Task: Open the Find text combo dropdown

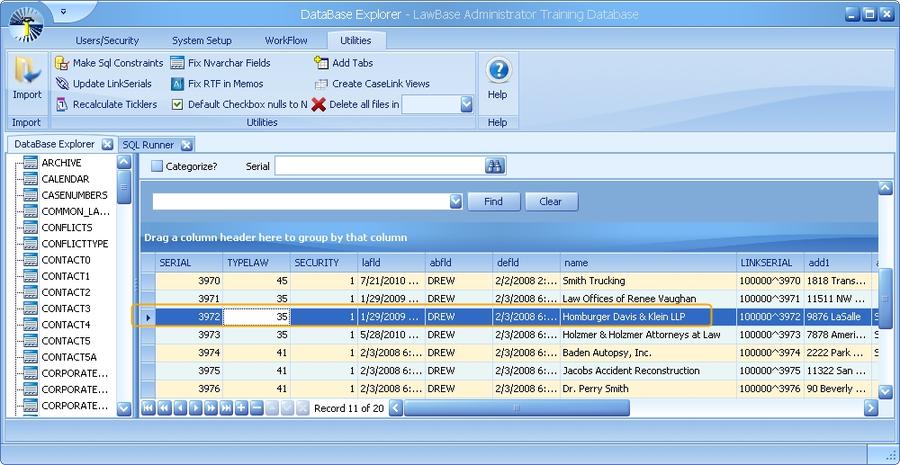Action: pyautogui.click(x=456, y=202)
